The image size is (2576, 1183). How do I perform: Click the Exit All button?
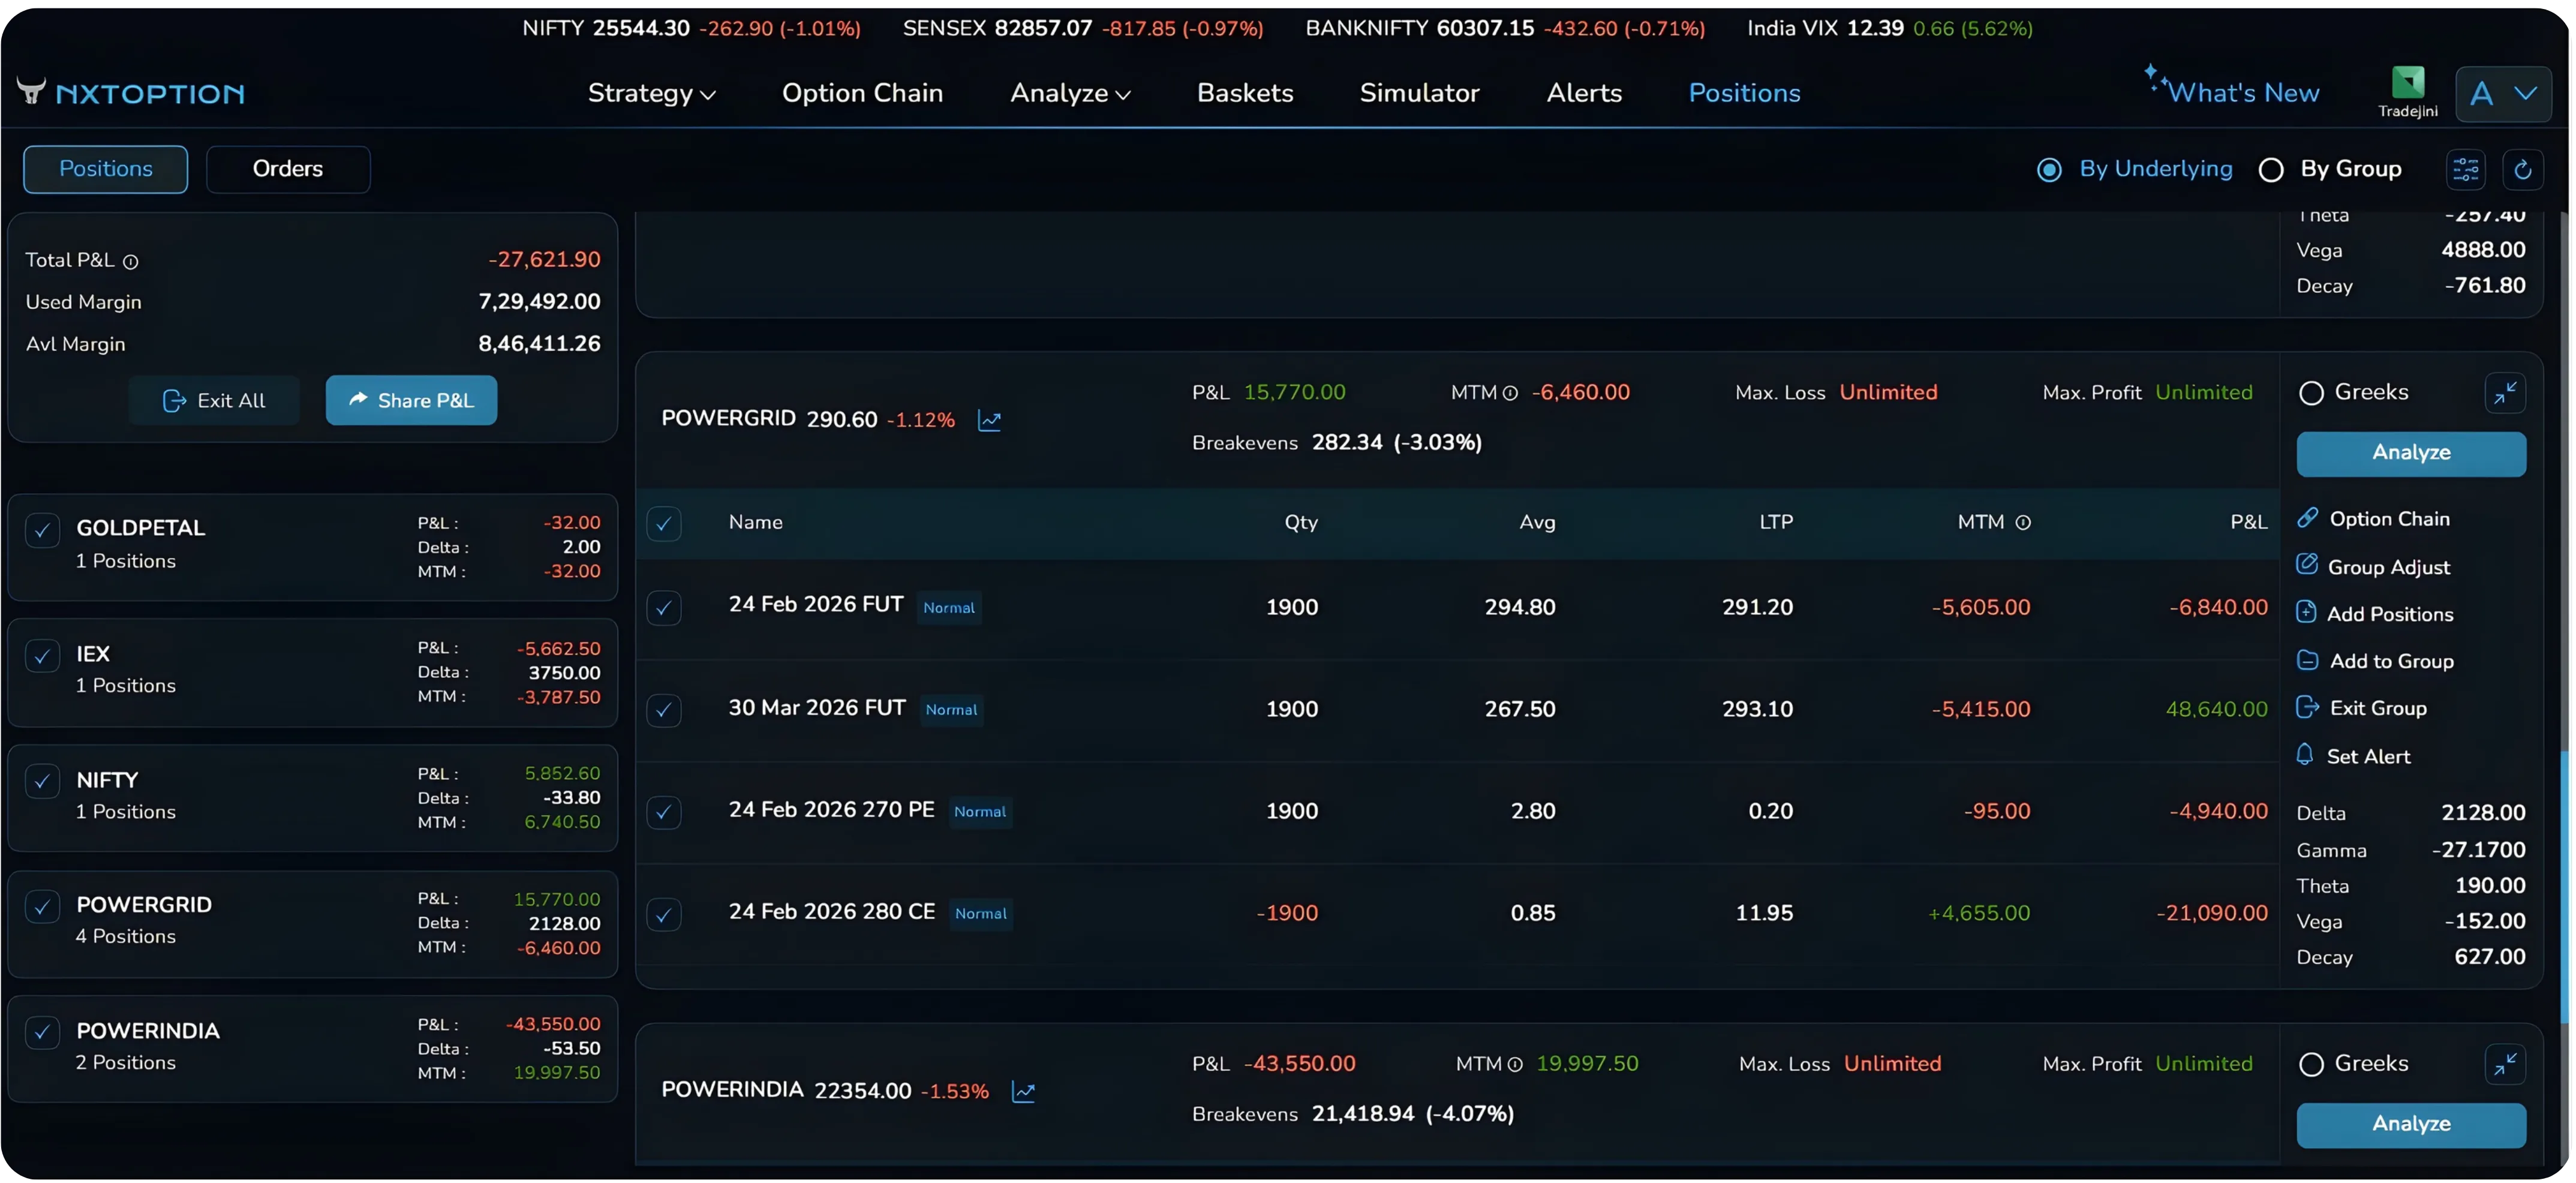pos(214,400)
